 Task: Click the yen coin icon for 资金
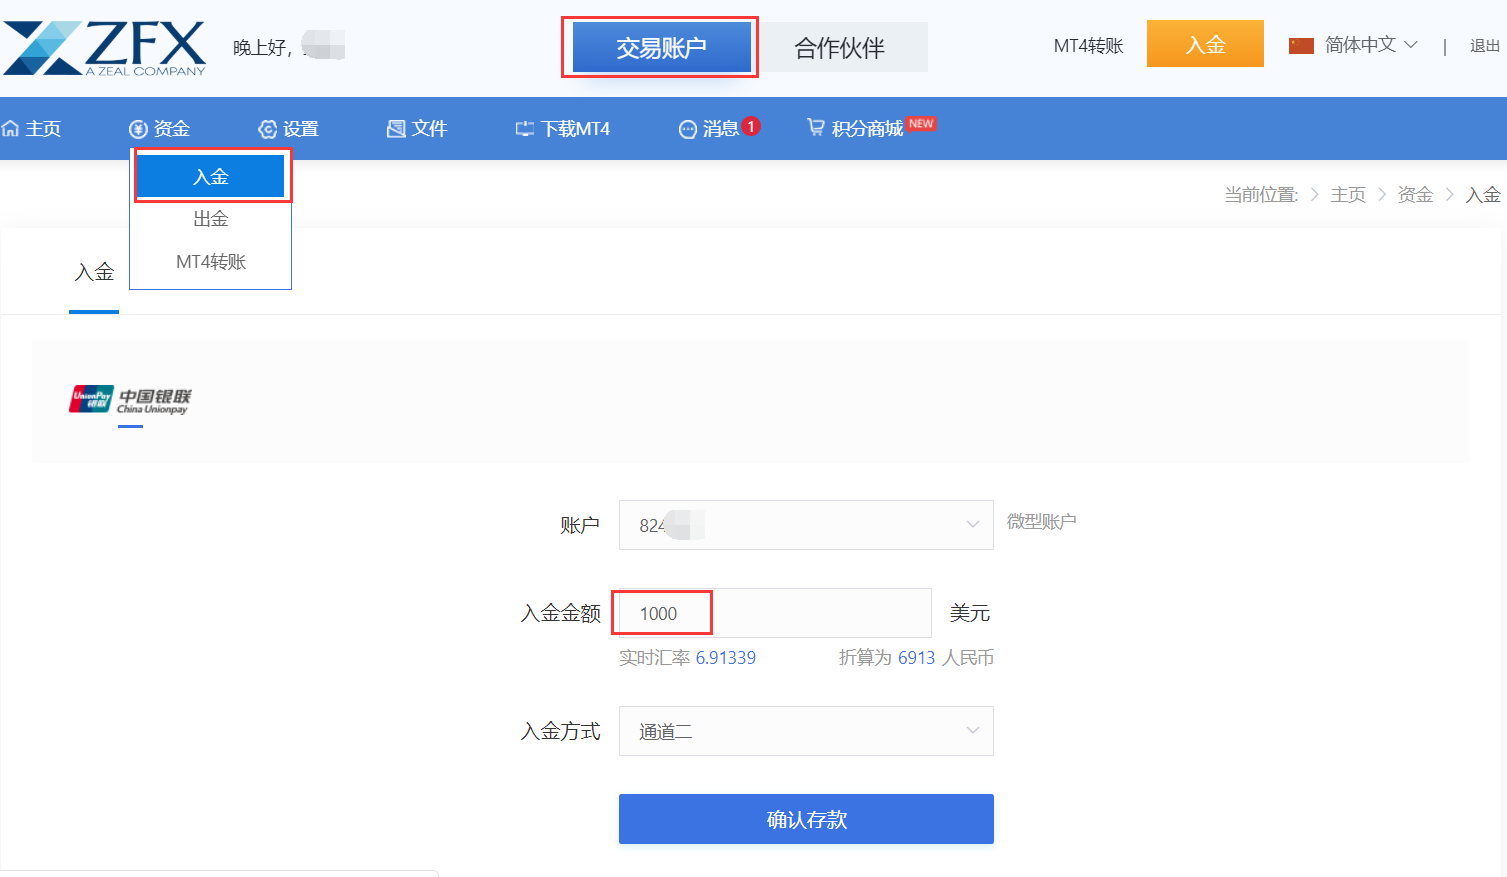pos(138,129)
